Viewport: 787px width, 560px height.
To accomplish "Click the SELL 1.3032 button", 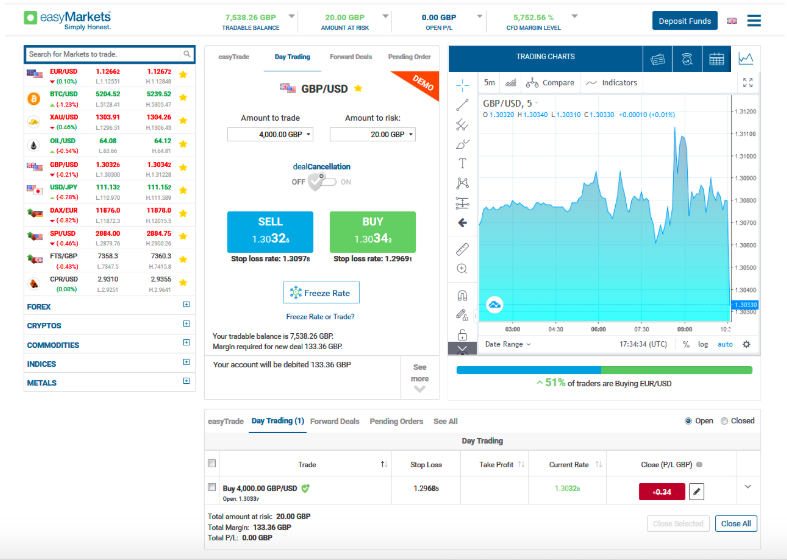I will click(x=271, y=232).
